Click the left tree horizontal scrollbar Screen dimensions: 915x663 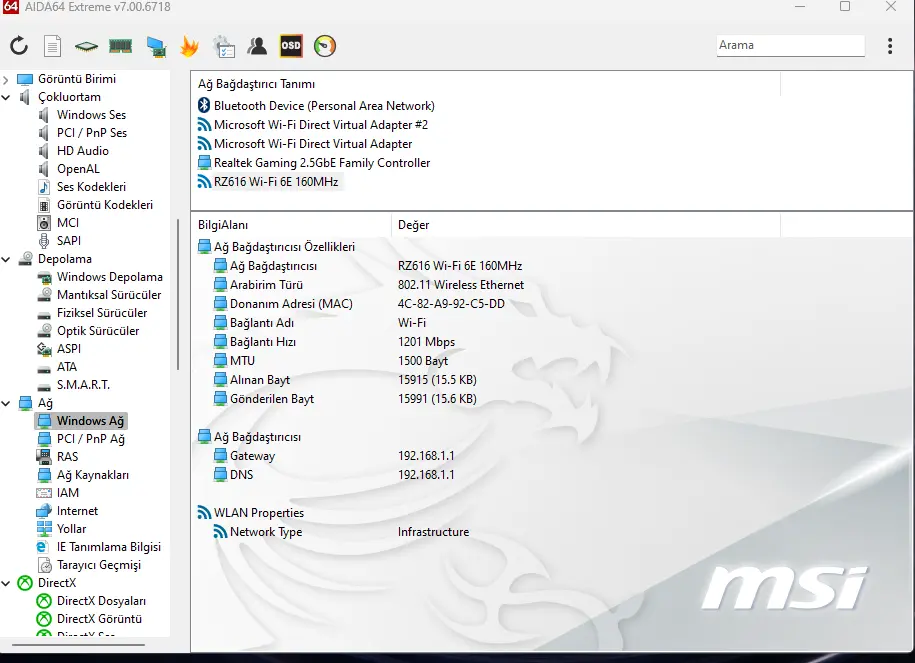(78, 645)
